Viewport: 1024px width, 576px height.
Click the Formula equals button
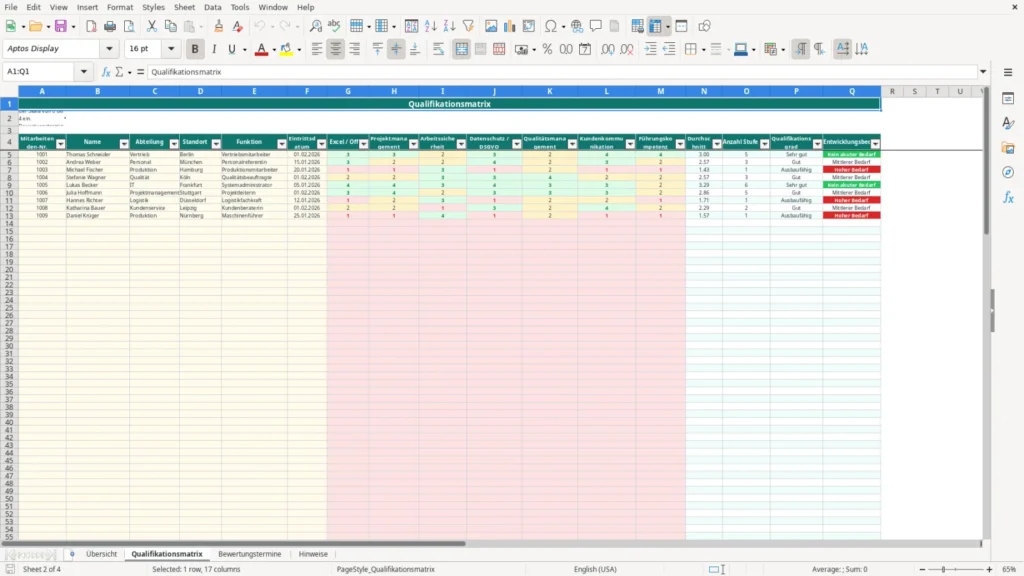(140, 72)
